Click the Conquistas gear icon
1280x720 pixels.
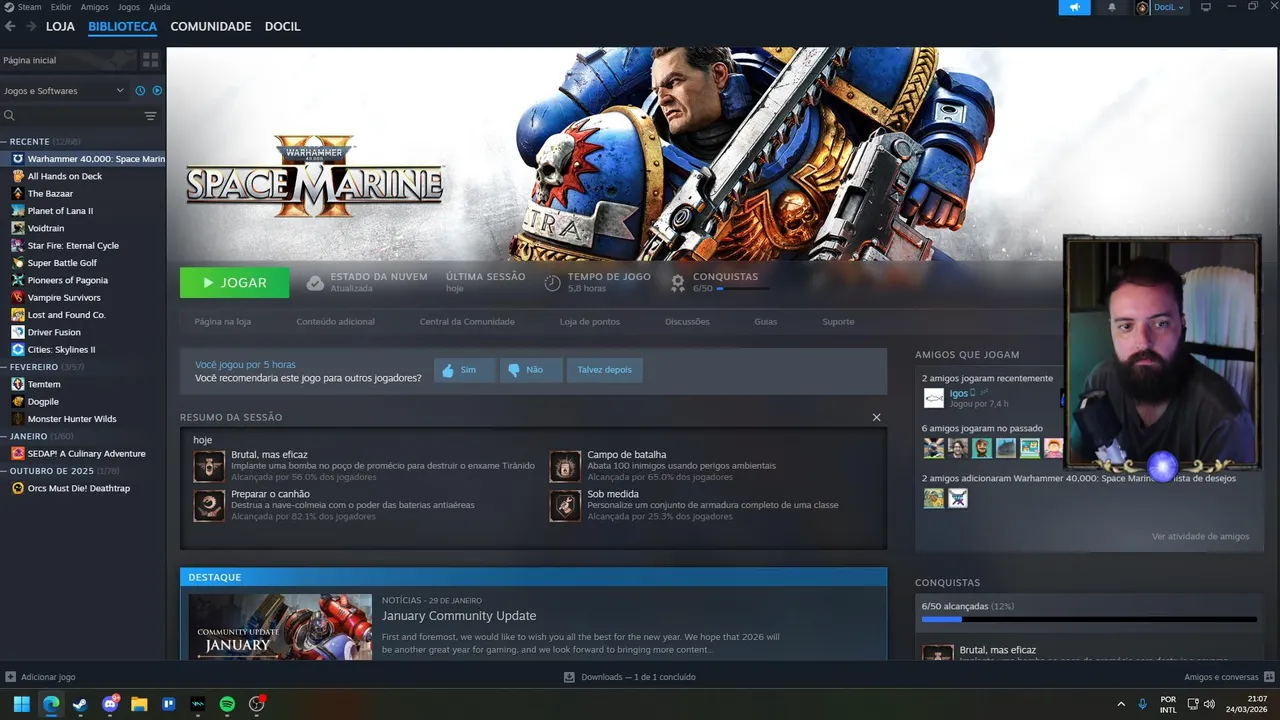click(677, 283)
